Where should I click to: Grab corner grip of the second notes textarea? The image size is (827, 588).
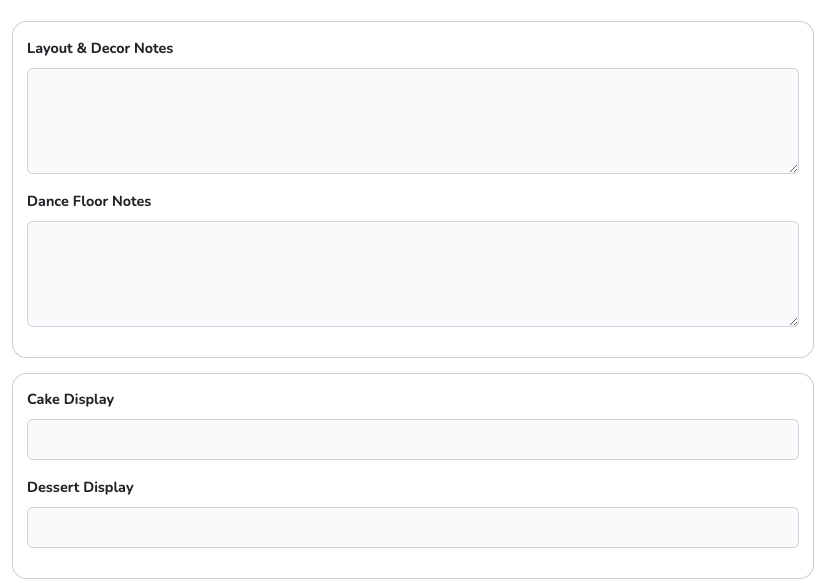tap(793, 321)
